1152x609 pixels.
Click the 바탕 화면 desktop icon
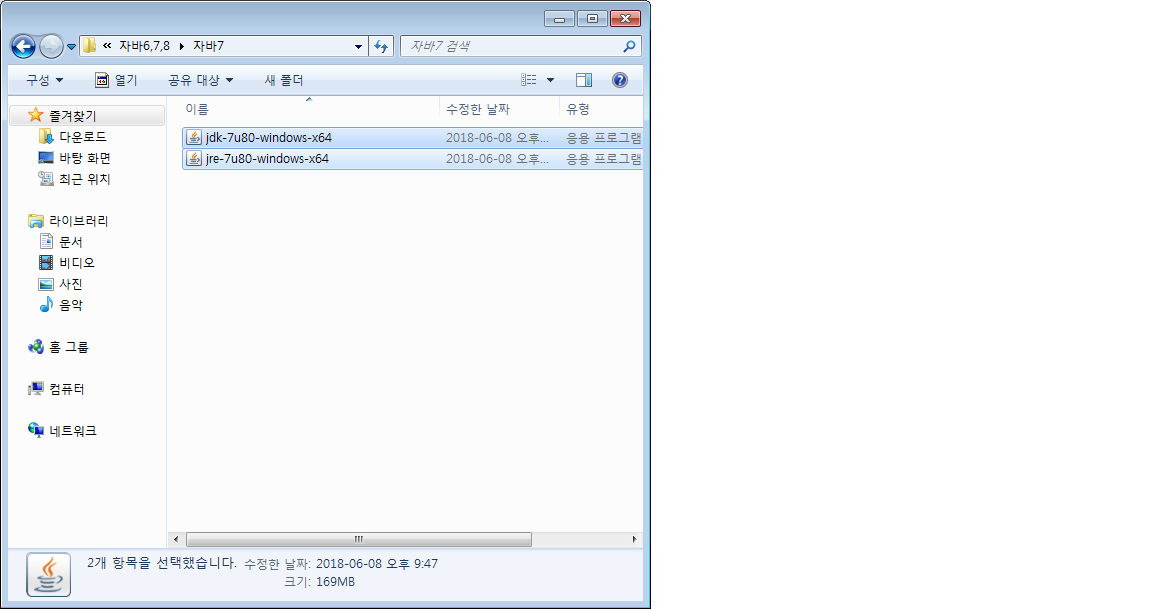[x=46, y=158]
